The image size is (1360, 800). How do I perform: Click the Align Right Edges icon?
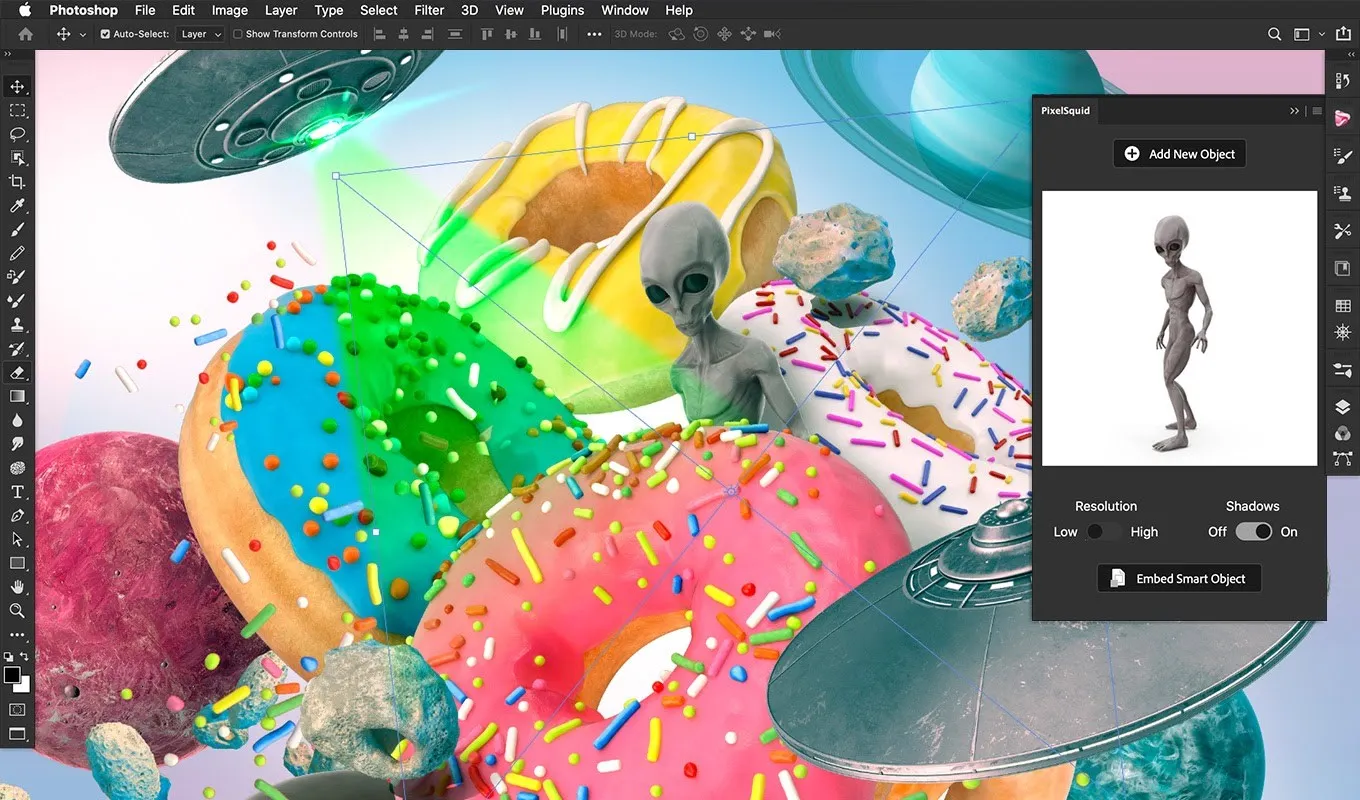click(x=429, y=34)
